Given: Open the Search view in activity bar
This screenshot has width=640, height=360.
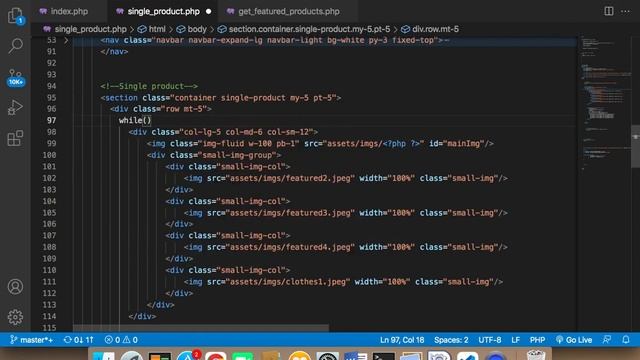Looking at the screenshot, I should pyautogui.click(x=15, y=45).
